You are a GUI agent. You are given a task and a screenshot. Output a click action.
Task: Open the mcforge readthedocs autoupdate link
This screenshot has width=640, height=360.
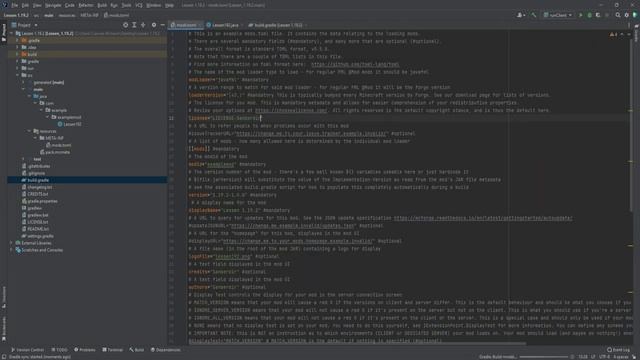(x=483, y=218)
